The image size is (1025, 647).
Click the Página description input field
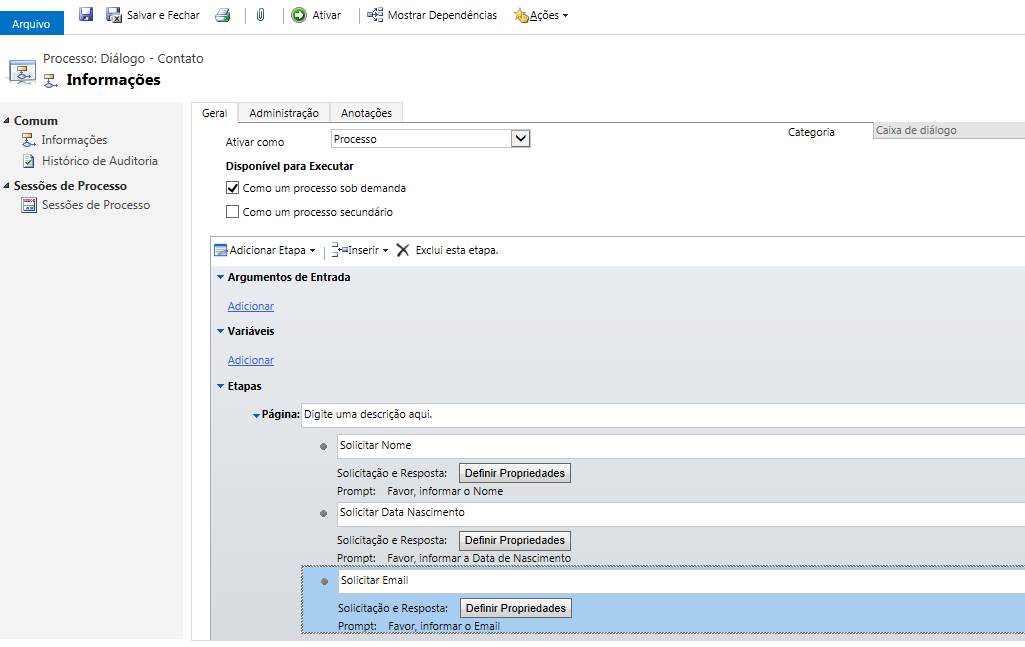[660, 414]
